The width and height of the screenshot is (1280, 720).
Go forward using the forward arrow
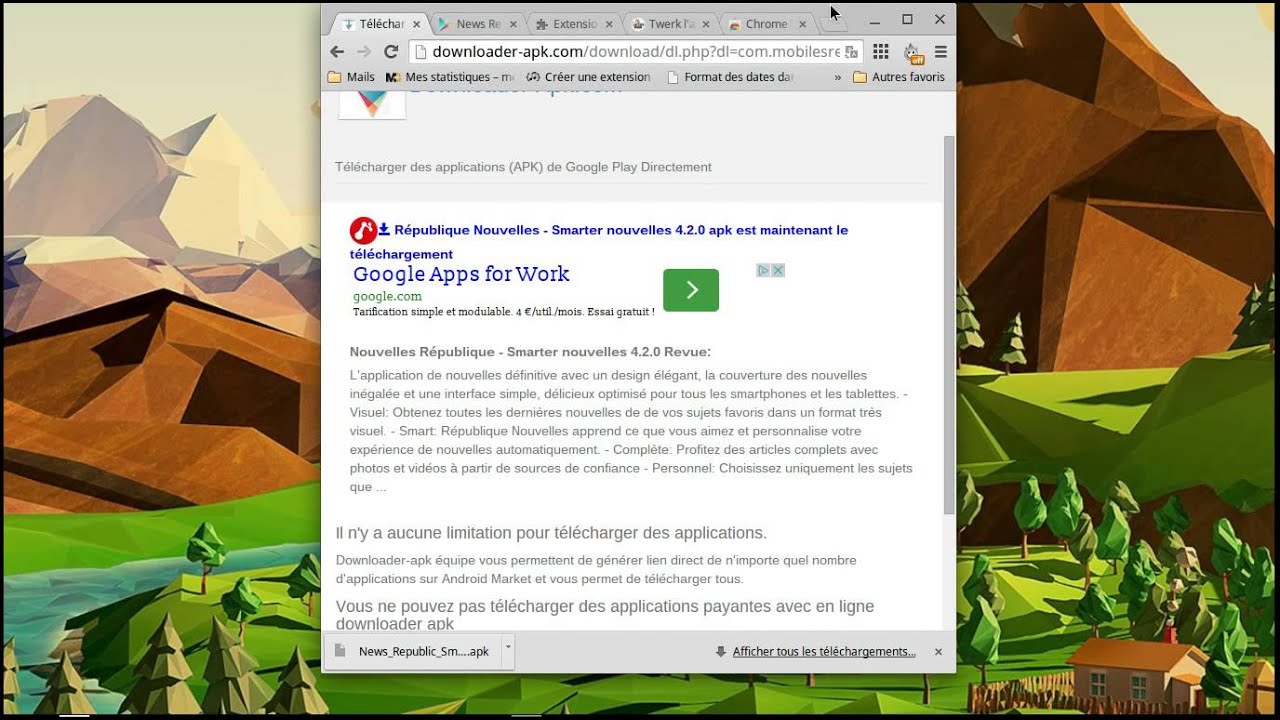pyautogui.click(x=364, y=52)
